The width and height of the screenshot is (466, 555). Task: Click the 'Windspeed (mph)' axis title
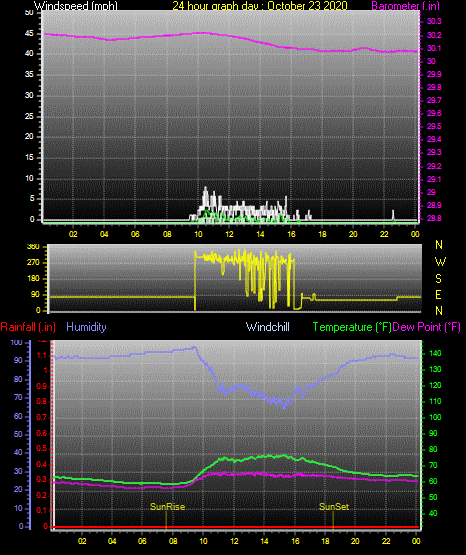(76, 5)
